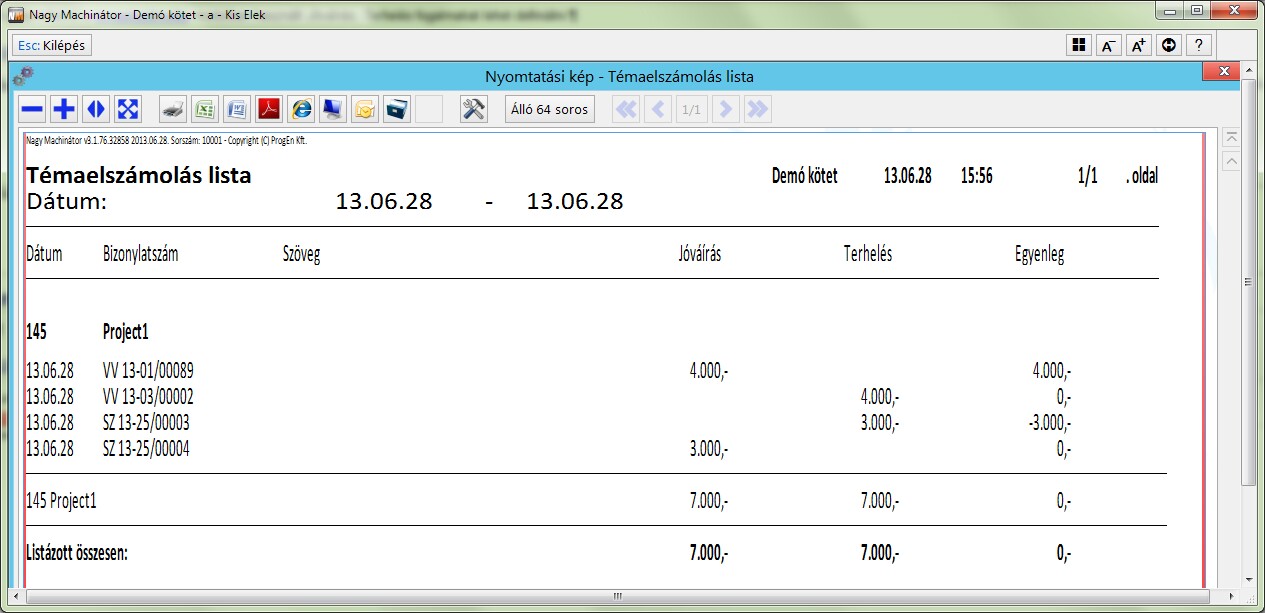Image resolution: width=1265 pixels, height=613 pixels.
Task: Click the monitor display icon
Action: 334,109
